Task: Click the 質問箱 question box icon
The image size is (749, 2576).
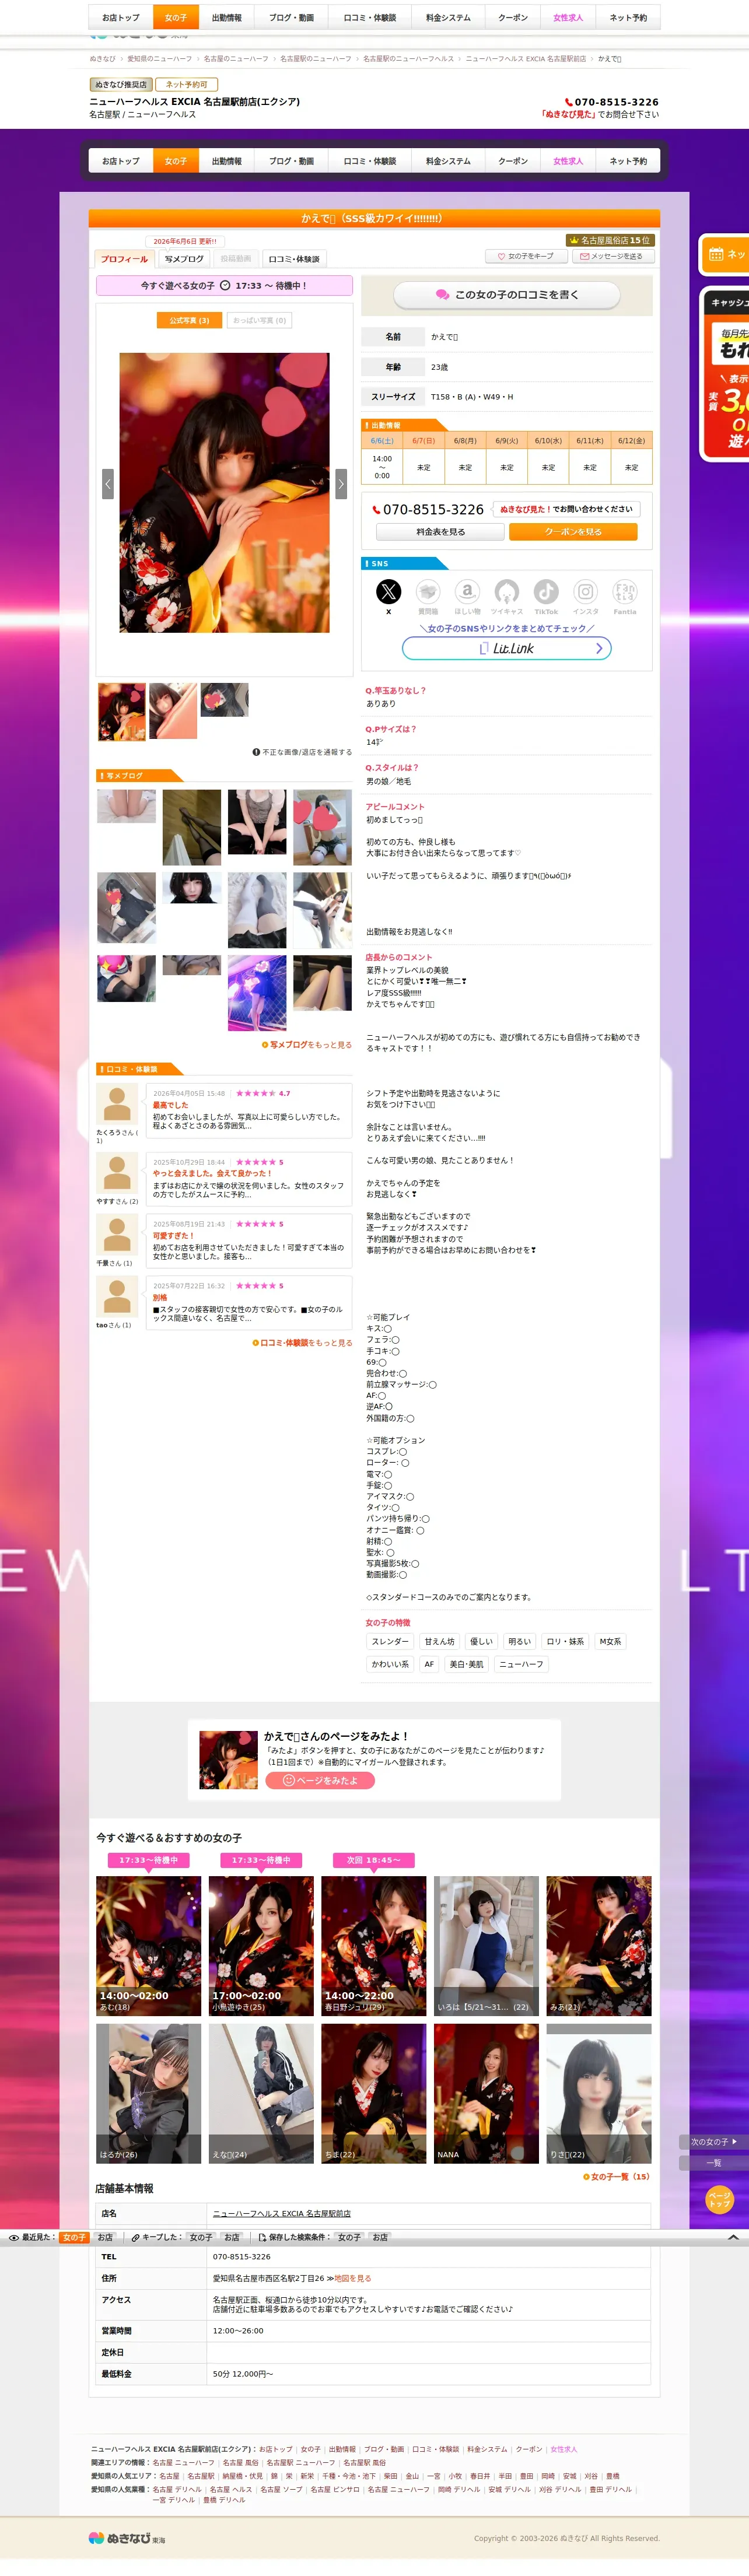Action: pyautogui.click(x=428, y=591)
